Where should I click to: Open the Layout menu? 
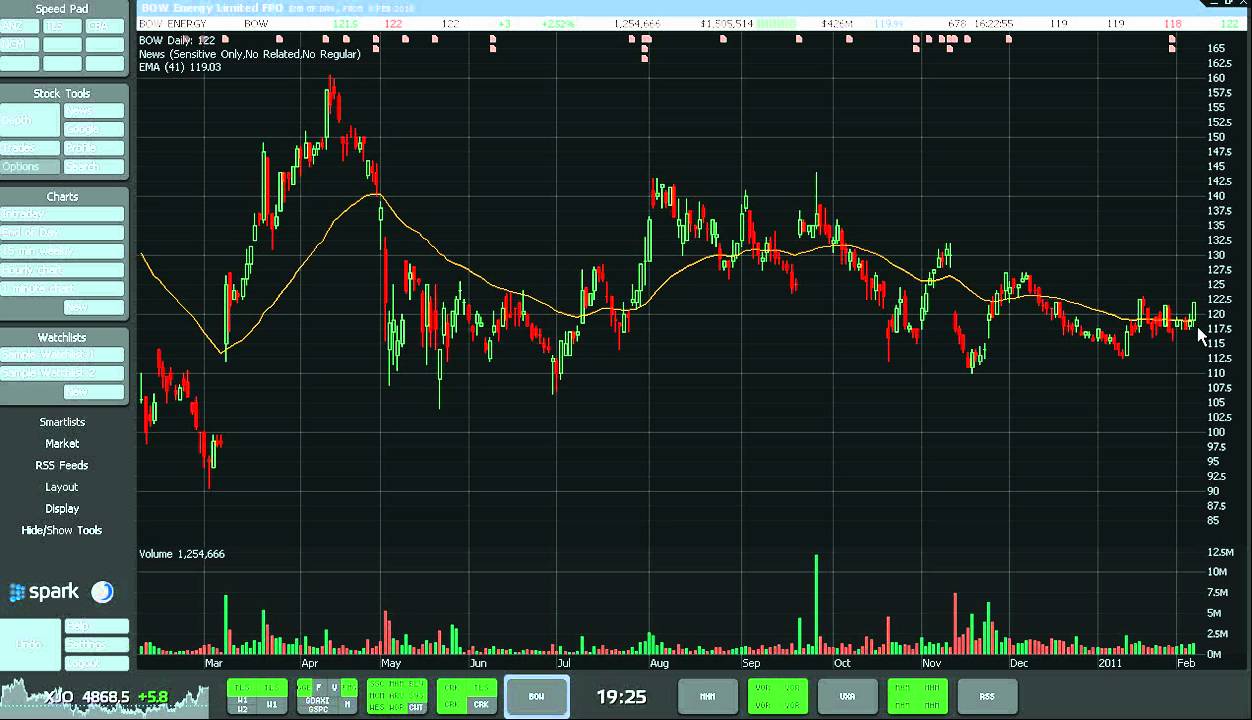click(x=62, y=487)
